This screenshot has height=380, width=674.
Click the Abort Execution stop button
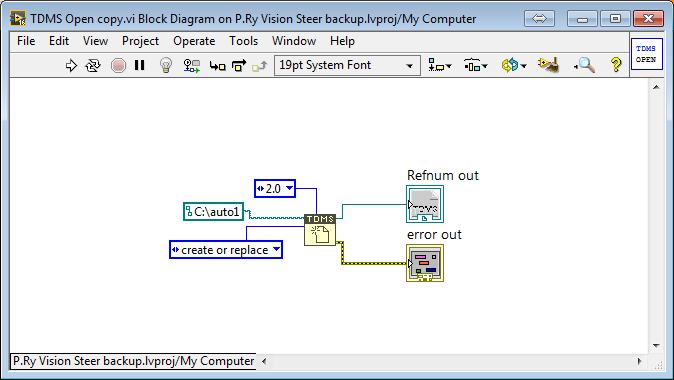[118, 65]
